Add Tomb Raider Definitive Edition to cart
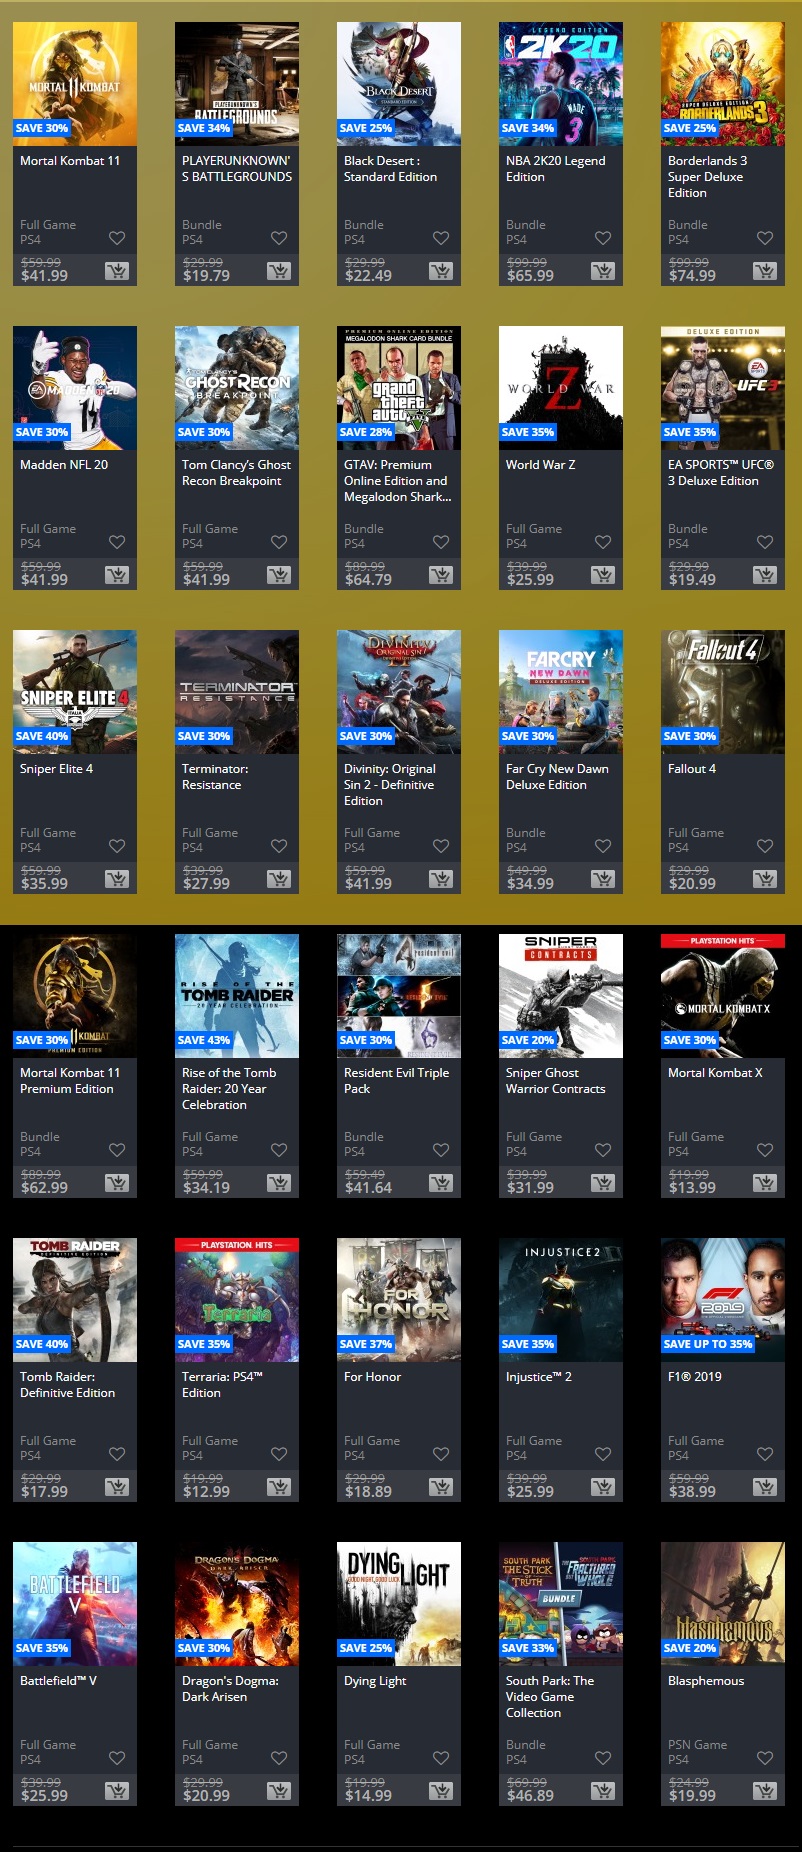Image resolution: width=802 pixels, height=1852 pixels. click(x=117, y=1487)
